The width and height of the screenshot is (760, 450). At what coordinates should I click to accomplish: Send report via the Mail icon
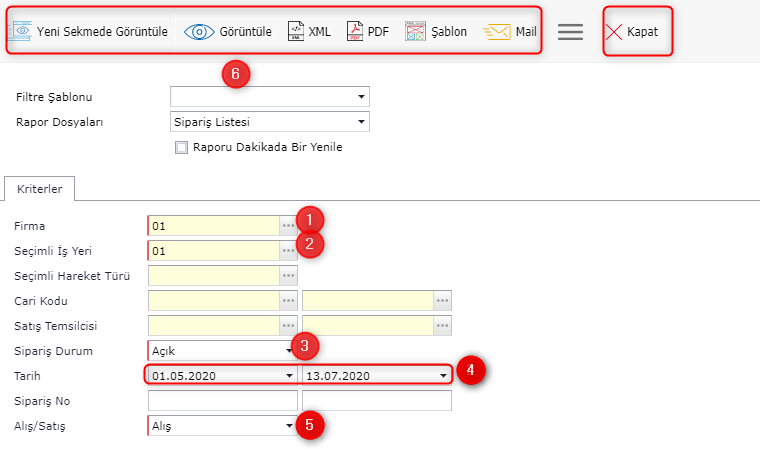click(x=498, y=31)
